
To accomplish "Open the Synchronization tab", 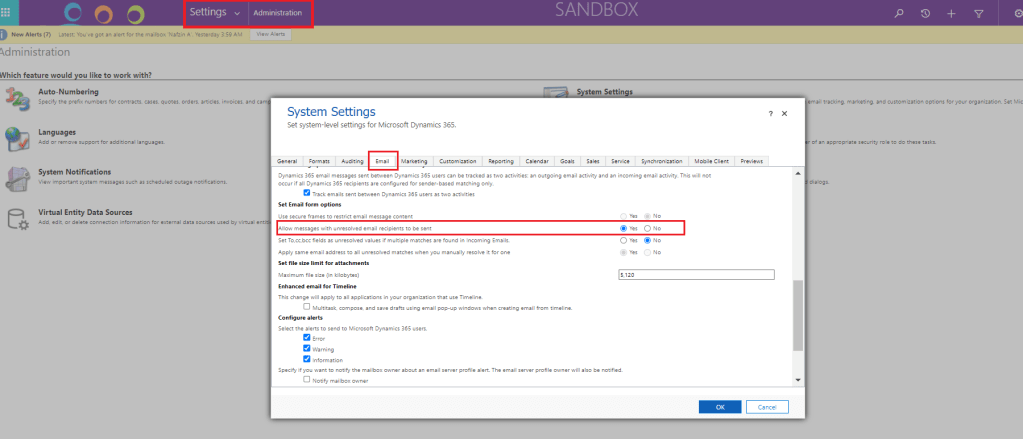I will coord(661,160).
